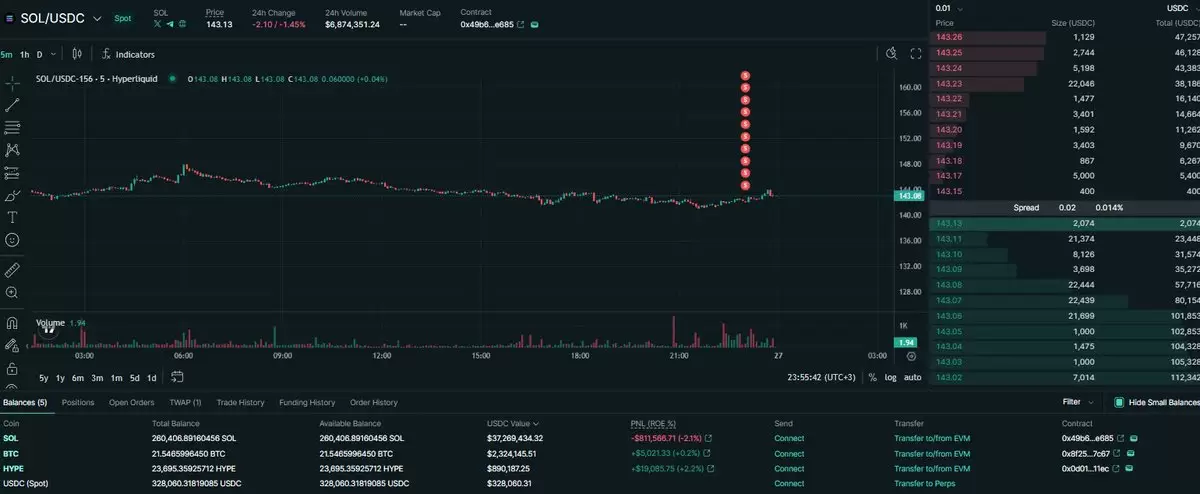
Task: Open the SOL website globe link
Action: pos(183,24)
